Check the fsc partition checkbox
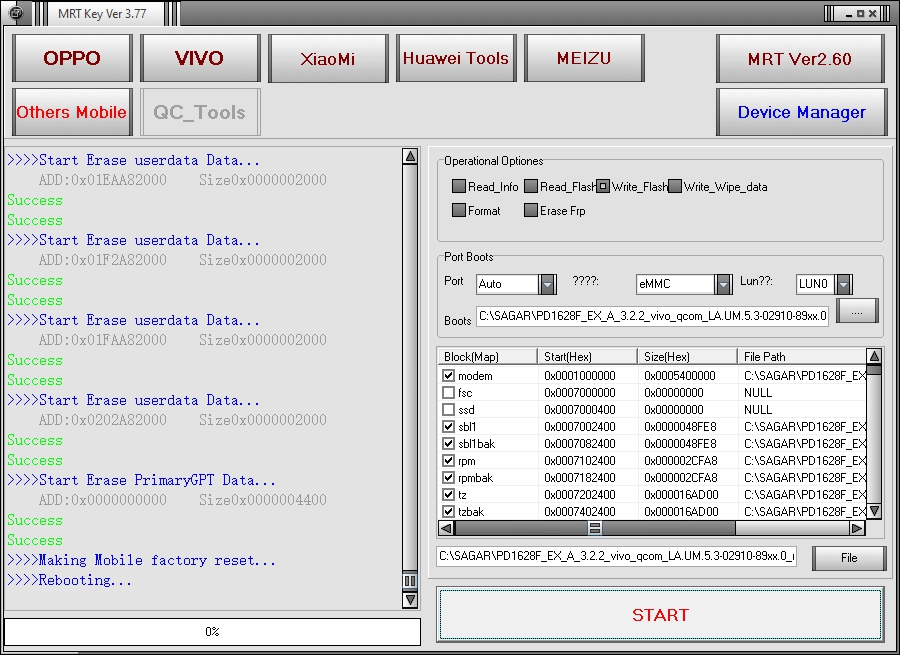Screen dimensions: 900x655 pyautogui.click(x=448, y=393)
